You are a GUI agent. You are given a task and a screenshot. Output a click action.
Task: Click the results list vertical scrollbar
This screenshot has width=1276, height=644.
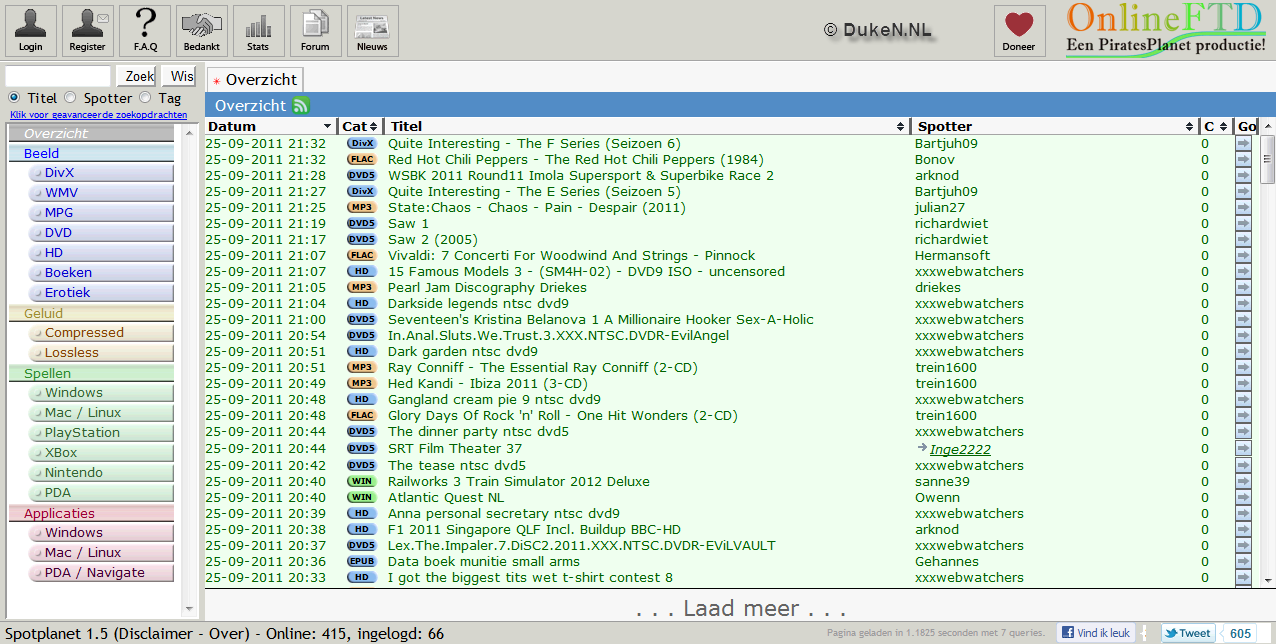(1267, 352)
